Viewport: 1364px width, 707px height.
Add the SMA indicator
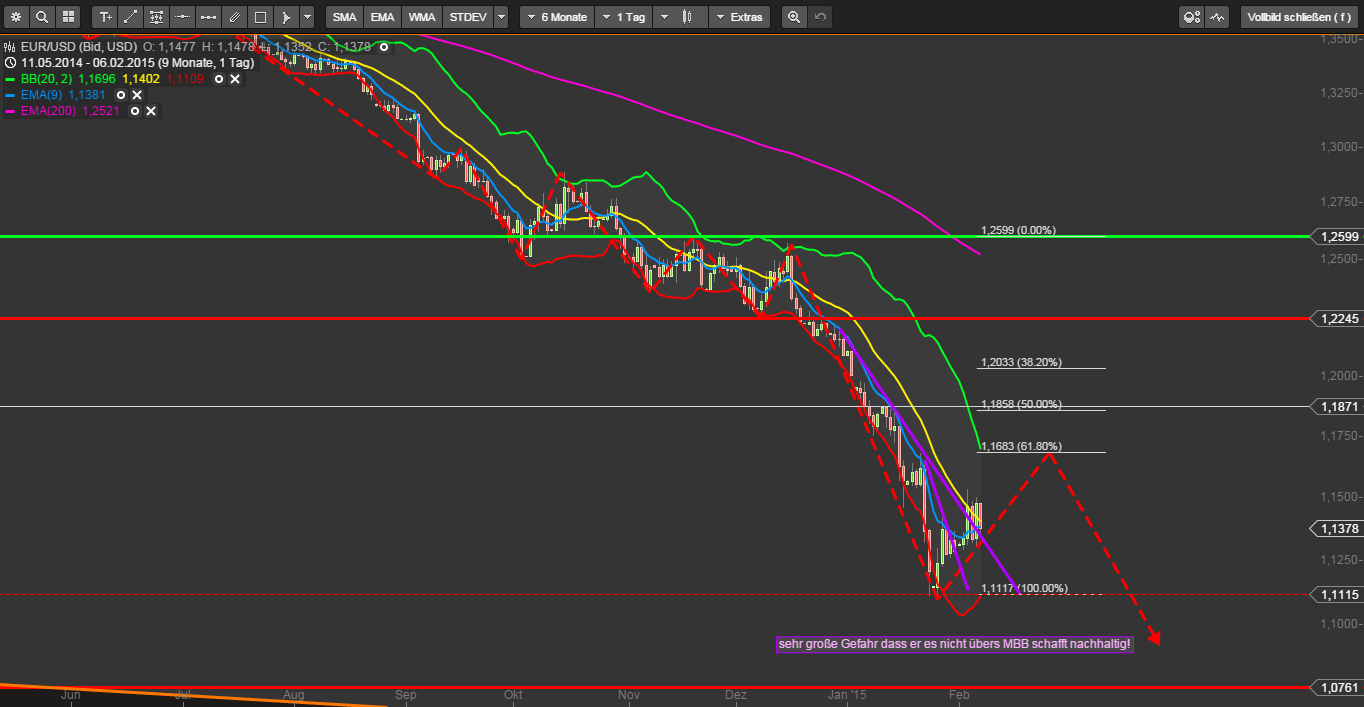tap(344, 17)
